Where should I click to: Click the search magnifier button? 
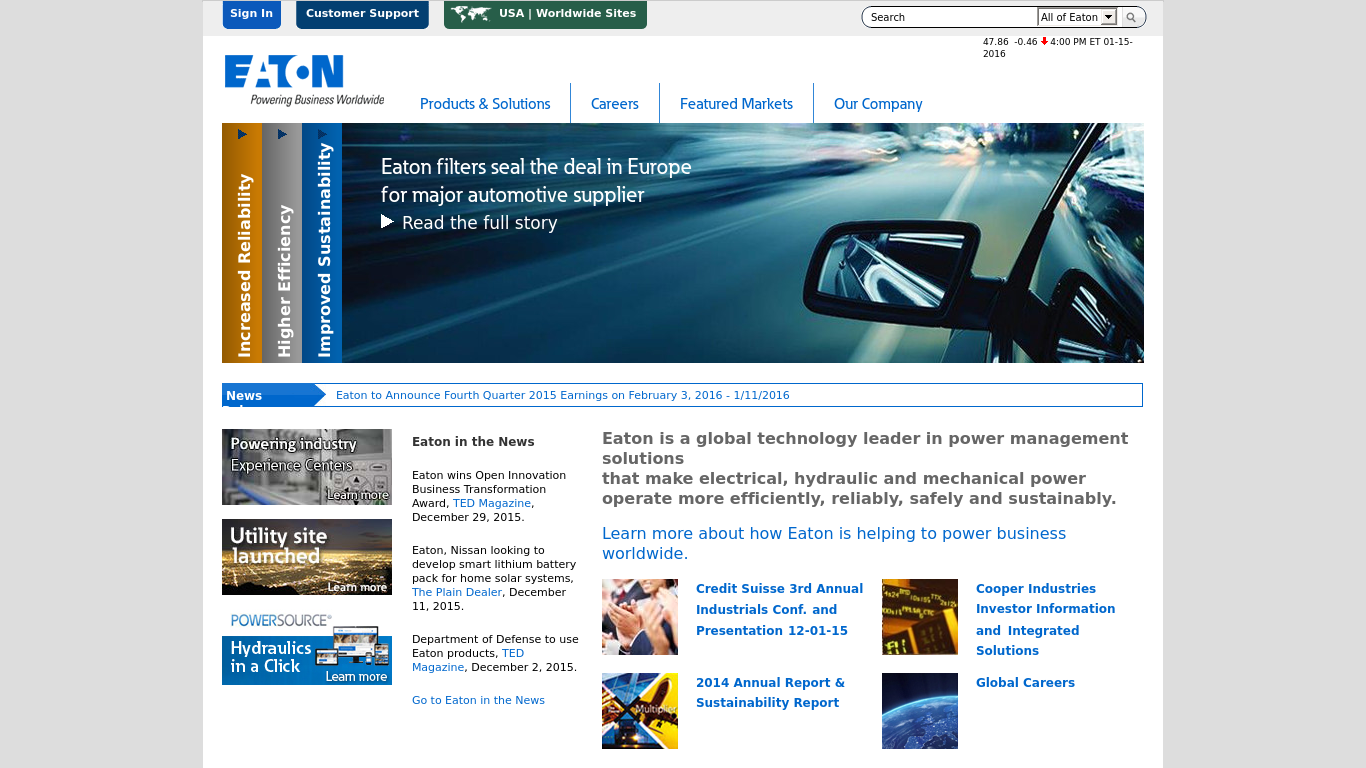(x=1131, y=17)
